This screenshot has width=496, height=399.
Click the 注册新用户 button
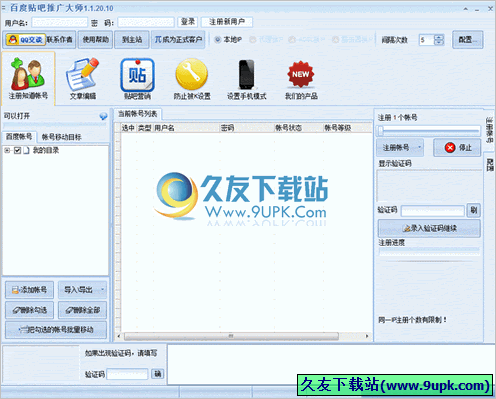[x=227, y=22]
